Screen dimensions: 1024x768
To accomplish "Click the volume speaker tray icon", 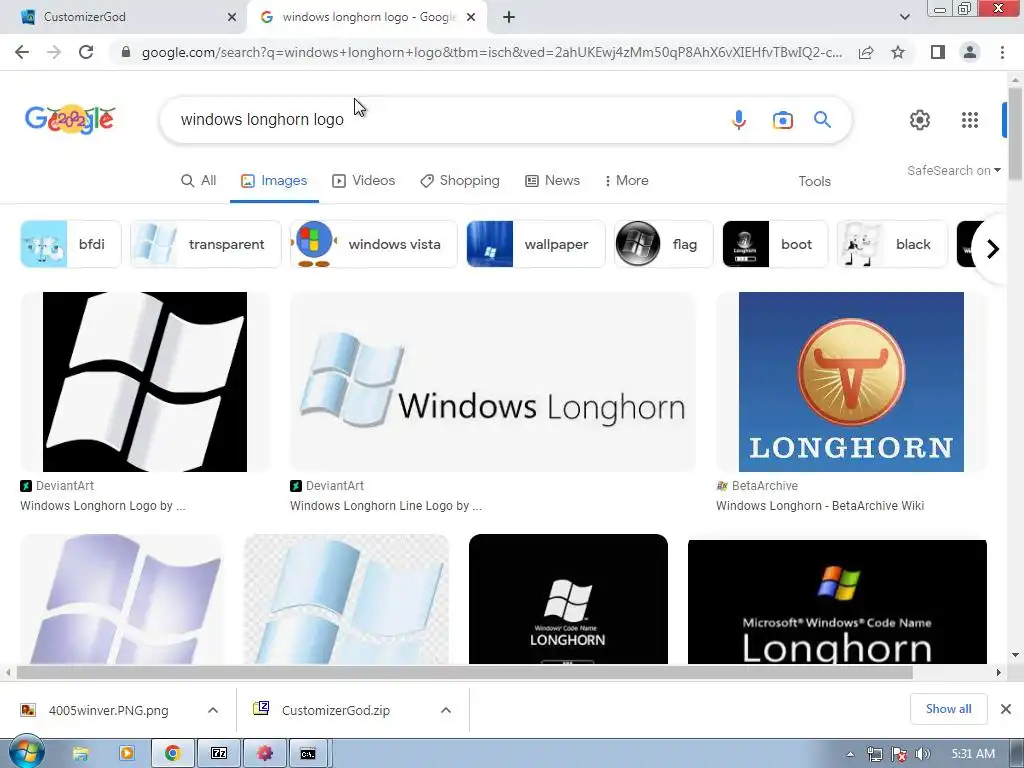I will click(923, 754).
